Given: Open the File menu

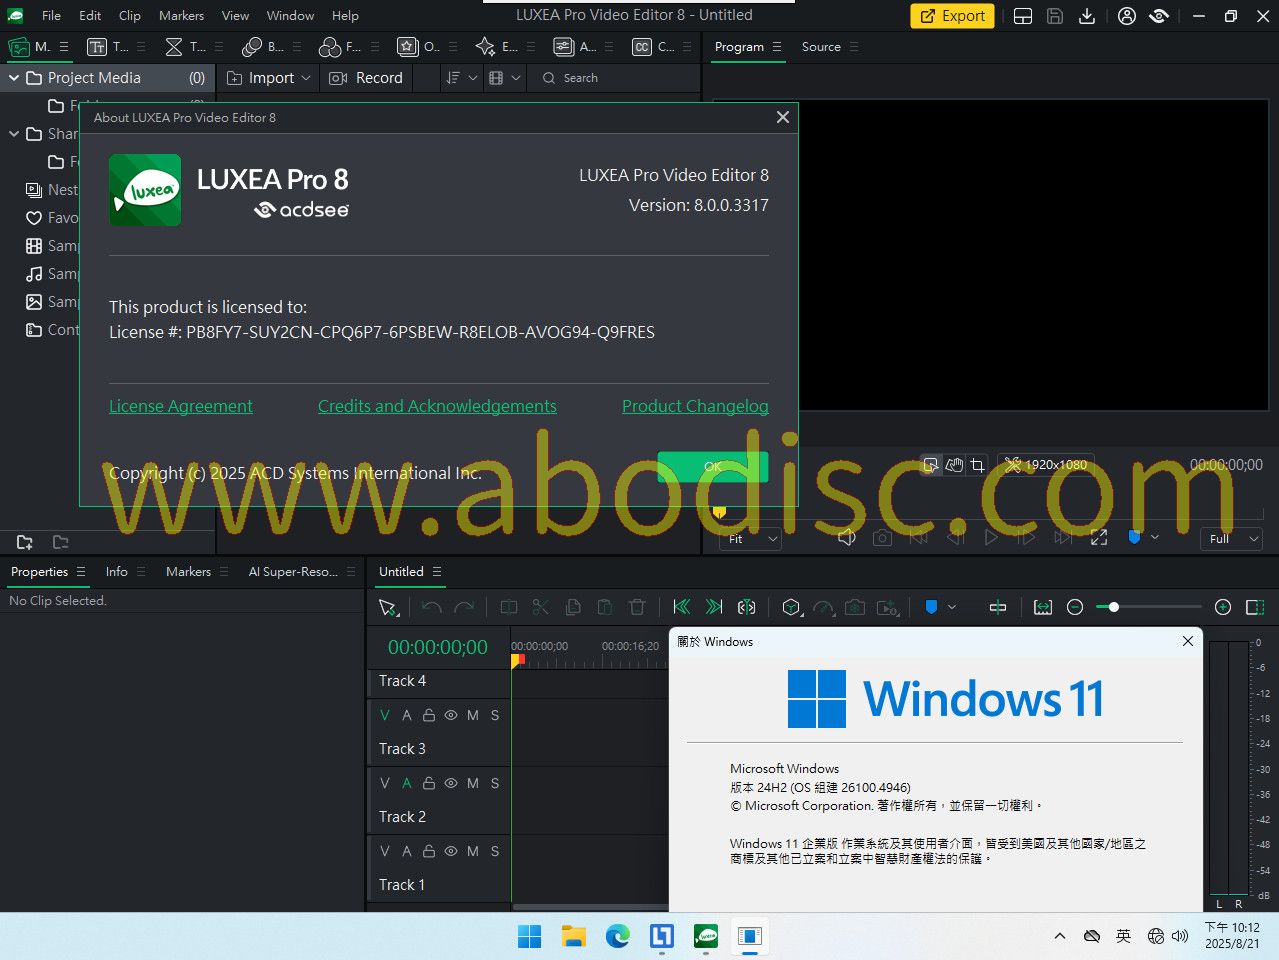Looking at the screenshot, I should click(x=51, y=16).
